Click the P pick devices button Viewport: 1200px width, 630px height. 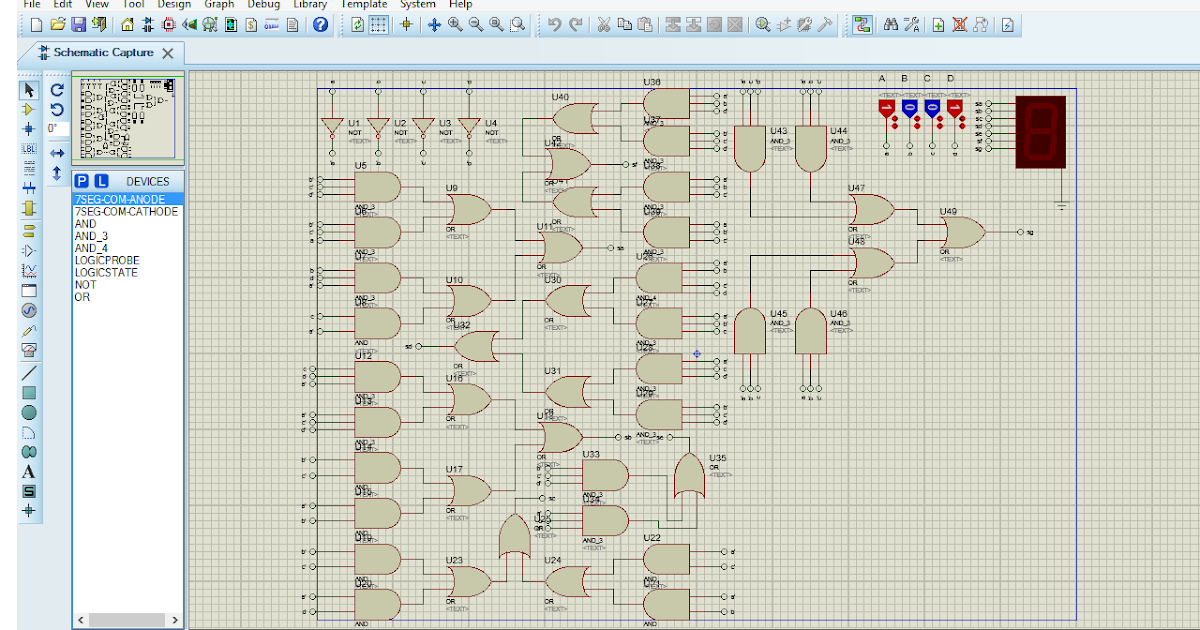[83, 181]
